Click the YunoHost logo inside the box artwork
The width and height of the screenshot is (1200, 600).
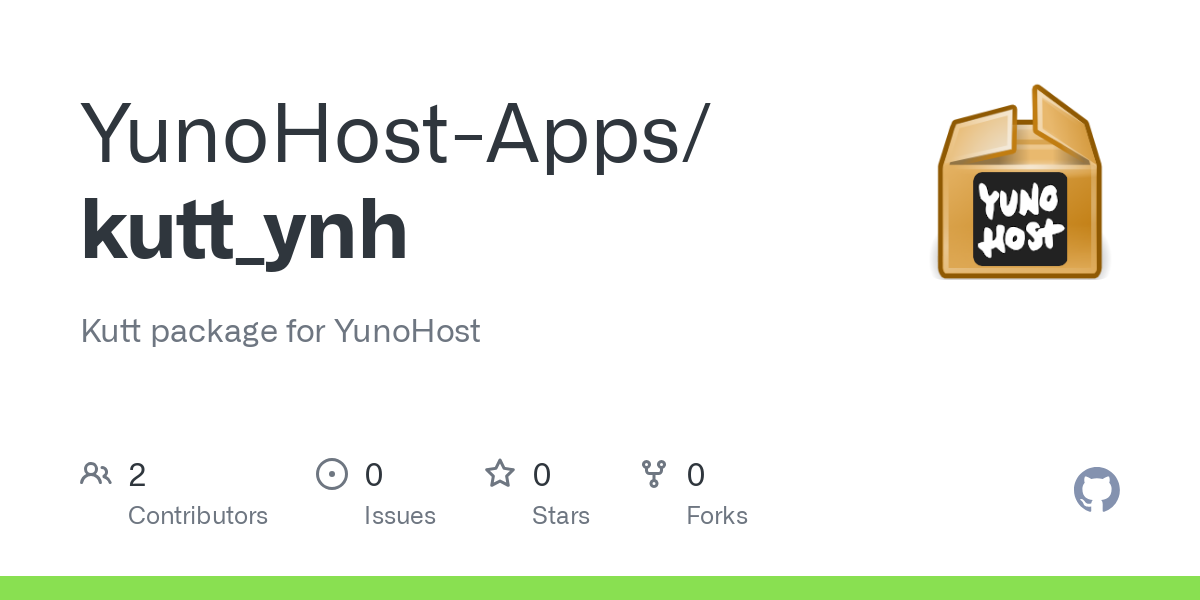(1018, 218)
